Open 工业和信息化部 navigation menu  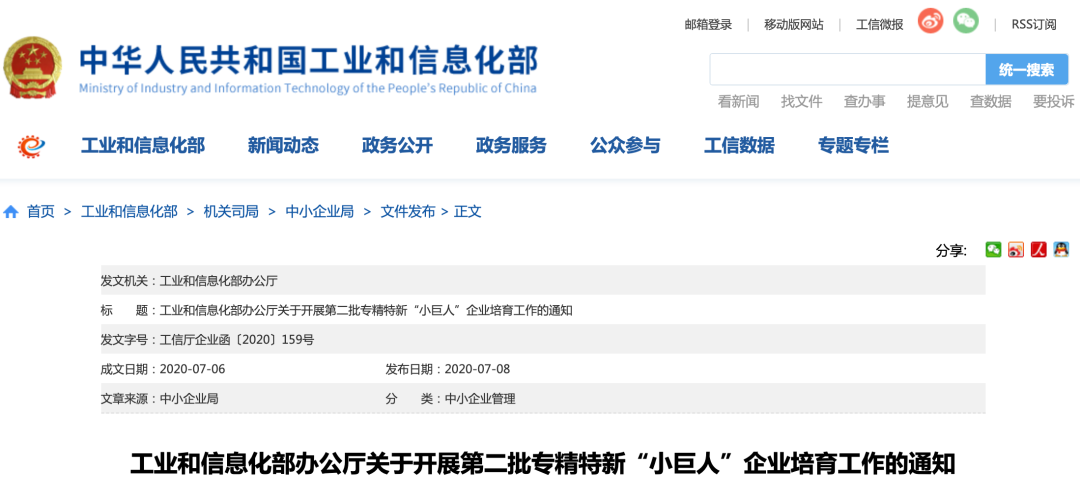pos(143,145)
